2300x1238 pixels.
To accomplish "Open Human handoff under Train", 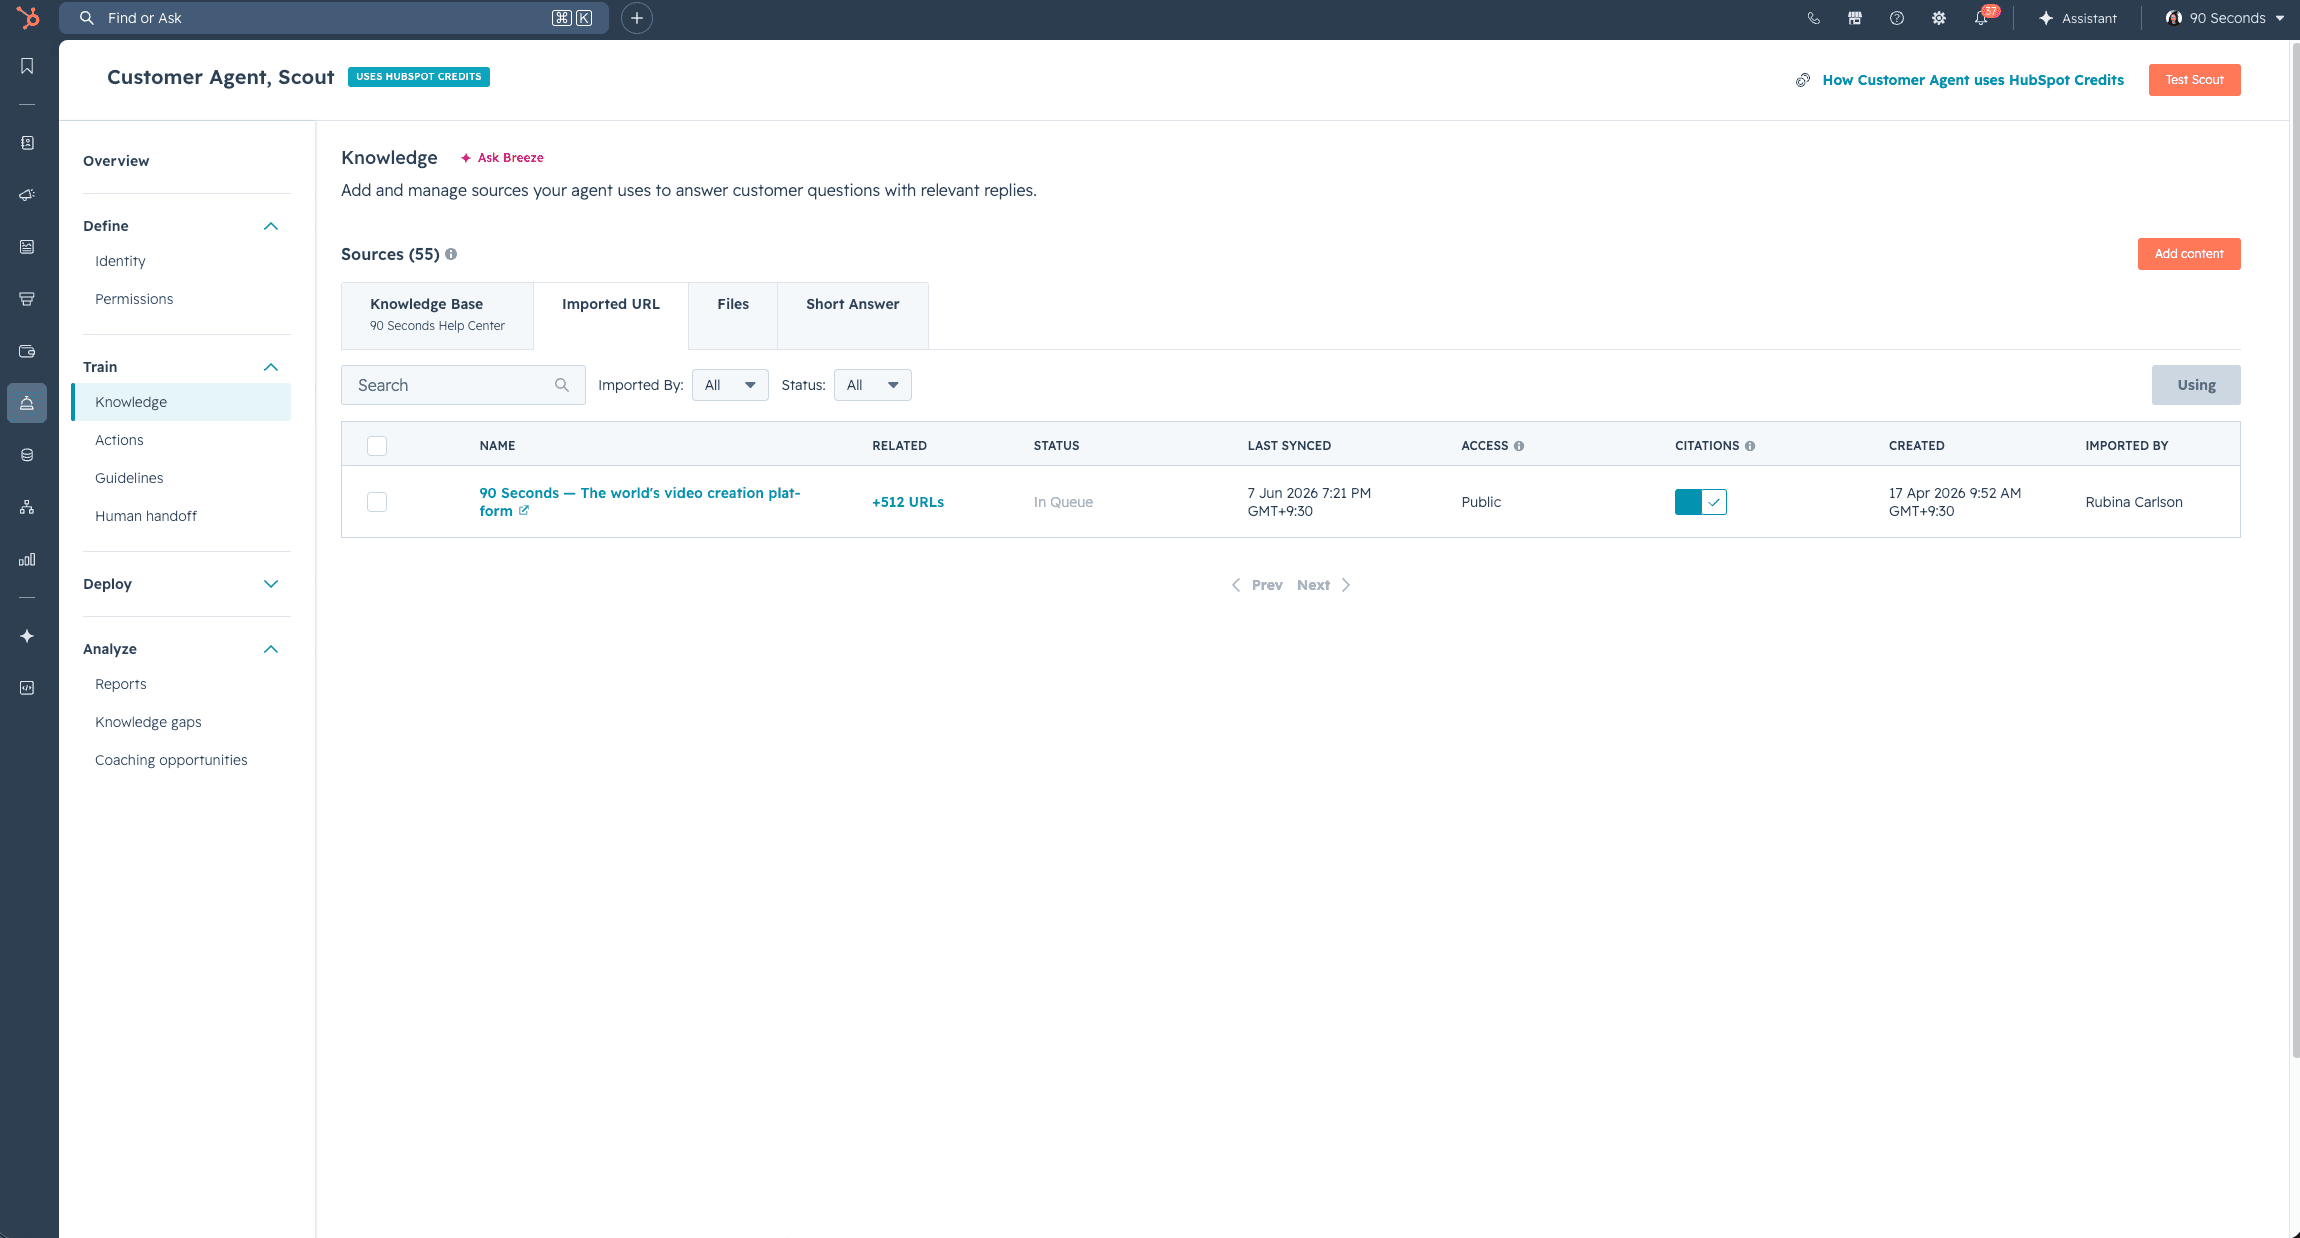I will pos(146,516).
